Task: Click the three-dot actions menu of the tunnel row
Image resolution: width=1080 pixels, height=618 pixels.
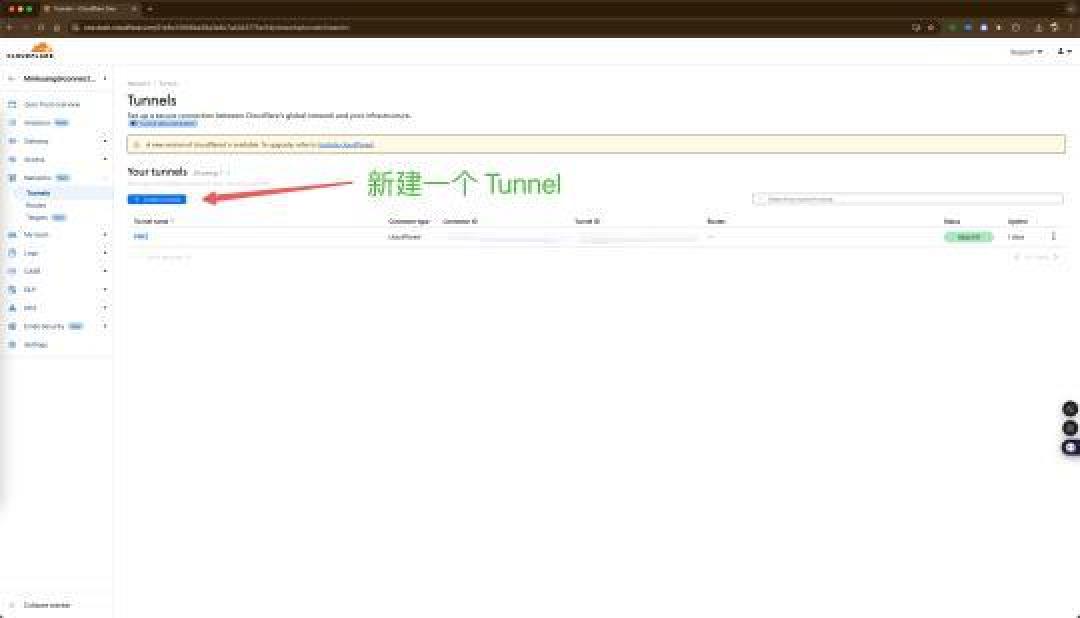Action: click(x=1053, y=236)
